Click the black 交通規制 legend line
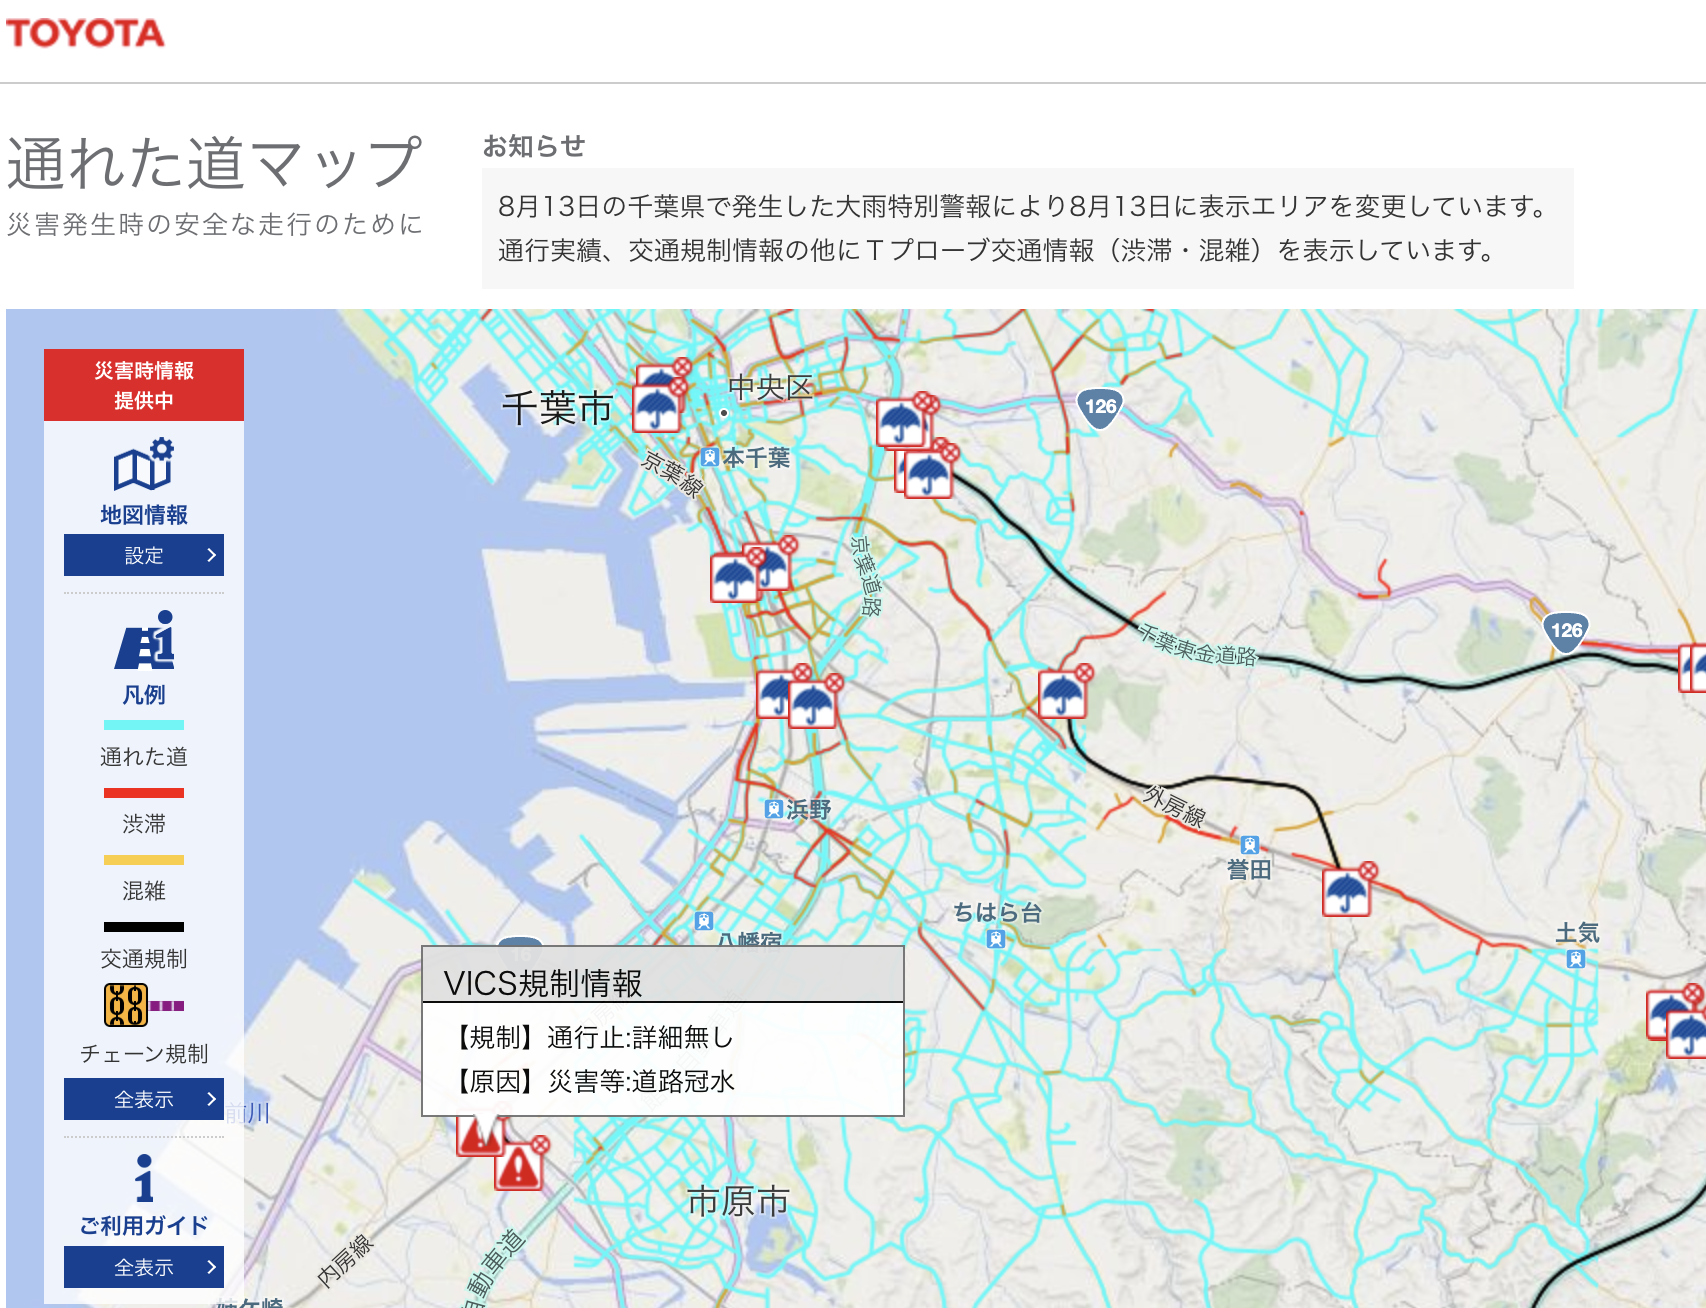Image resolution: width=1706 pixels, height=1308 pixels. [144, 927]
